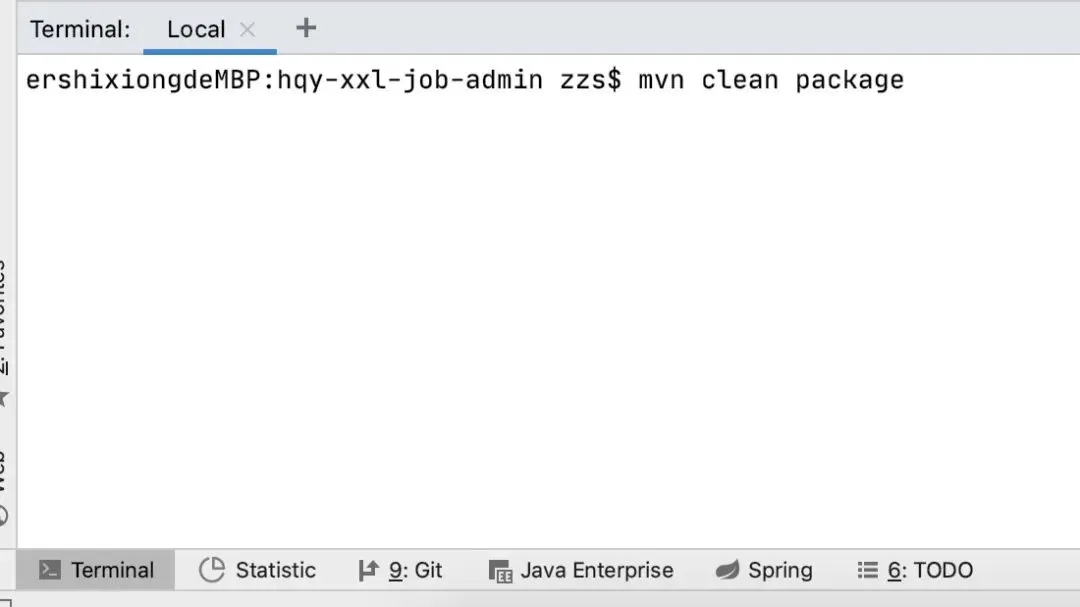Click the Java Enterprise icon
This screenshot has height=607, width=1080.
(500, 571)
